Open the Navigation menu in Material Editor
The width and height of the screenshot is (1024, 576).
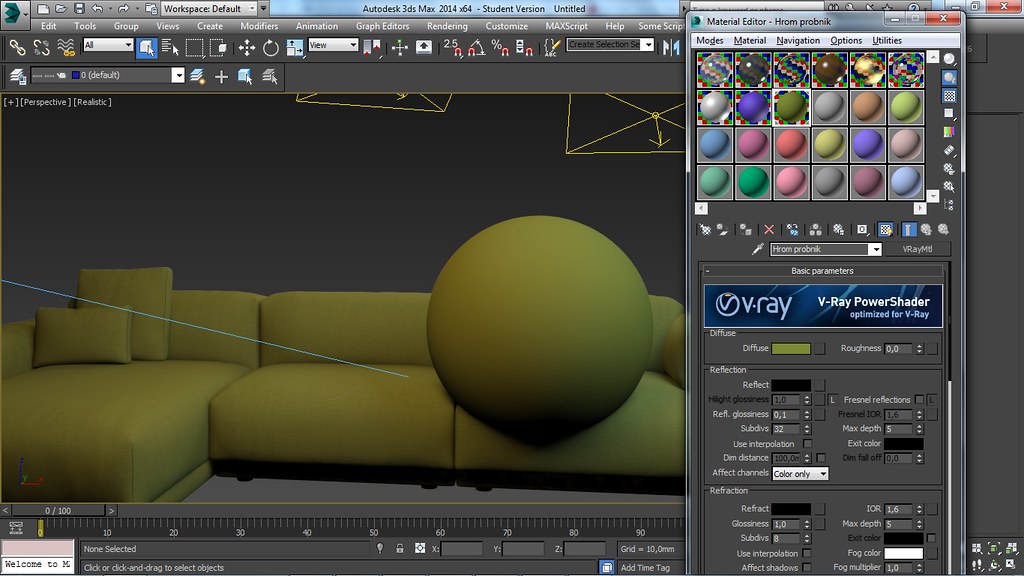797,40
